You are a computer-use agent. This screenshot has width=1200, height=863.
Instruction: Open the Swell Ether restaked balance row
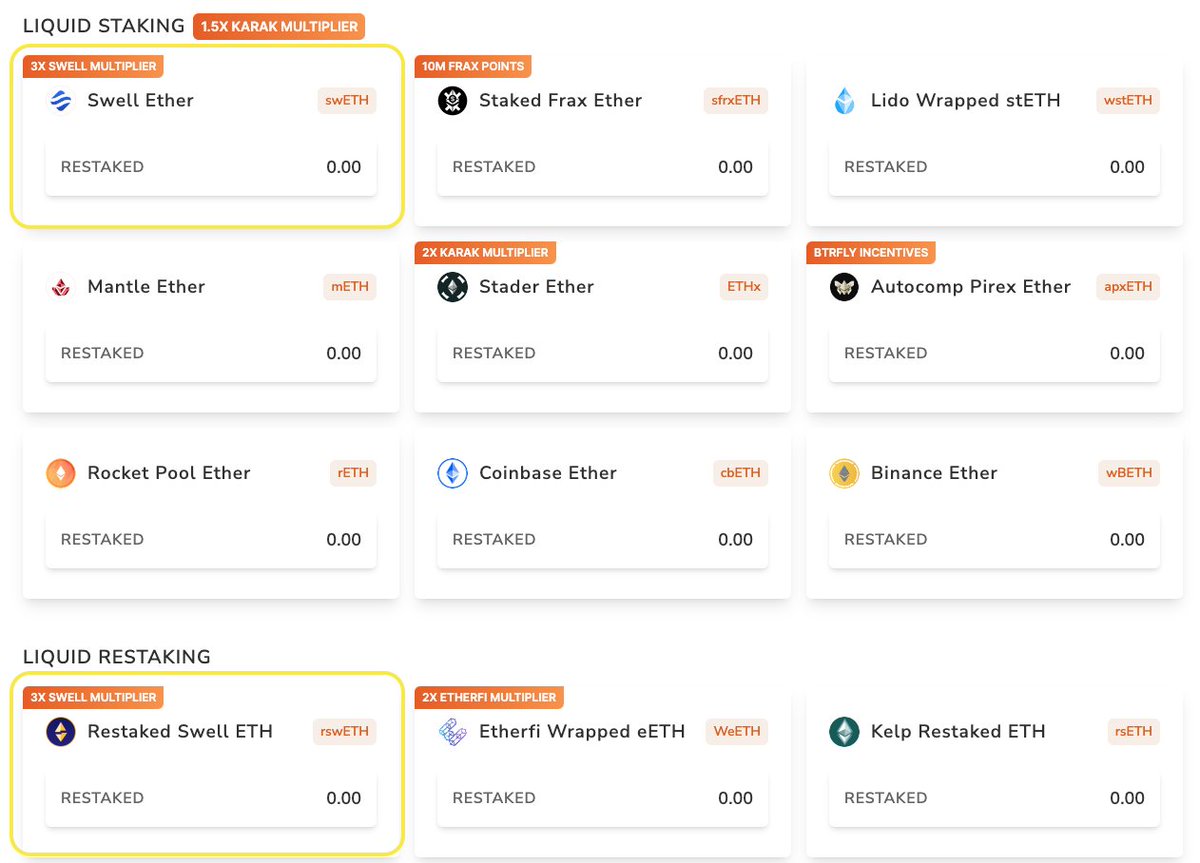click(211, 167)
